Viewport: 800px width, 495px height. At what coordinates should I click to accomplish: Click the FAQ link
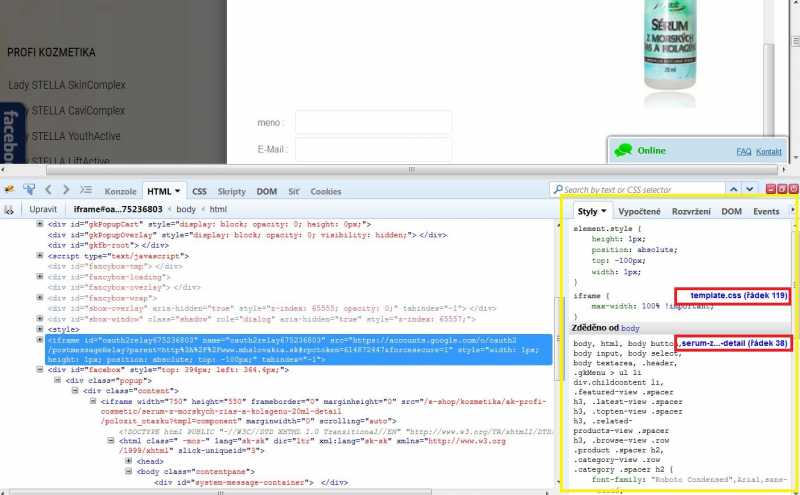(743, 151)
